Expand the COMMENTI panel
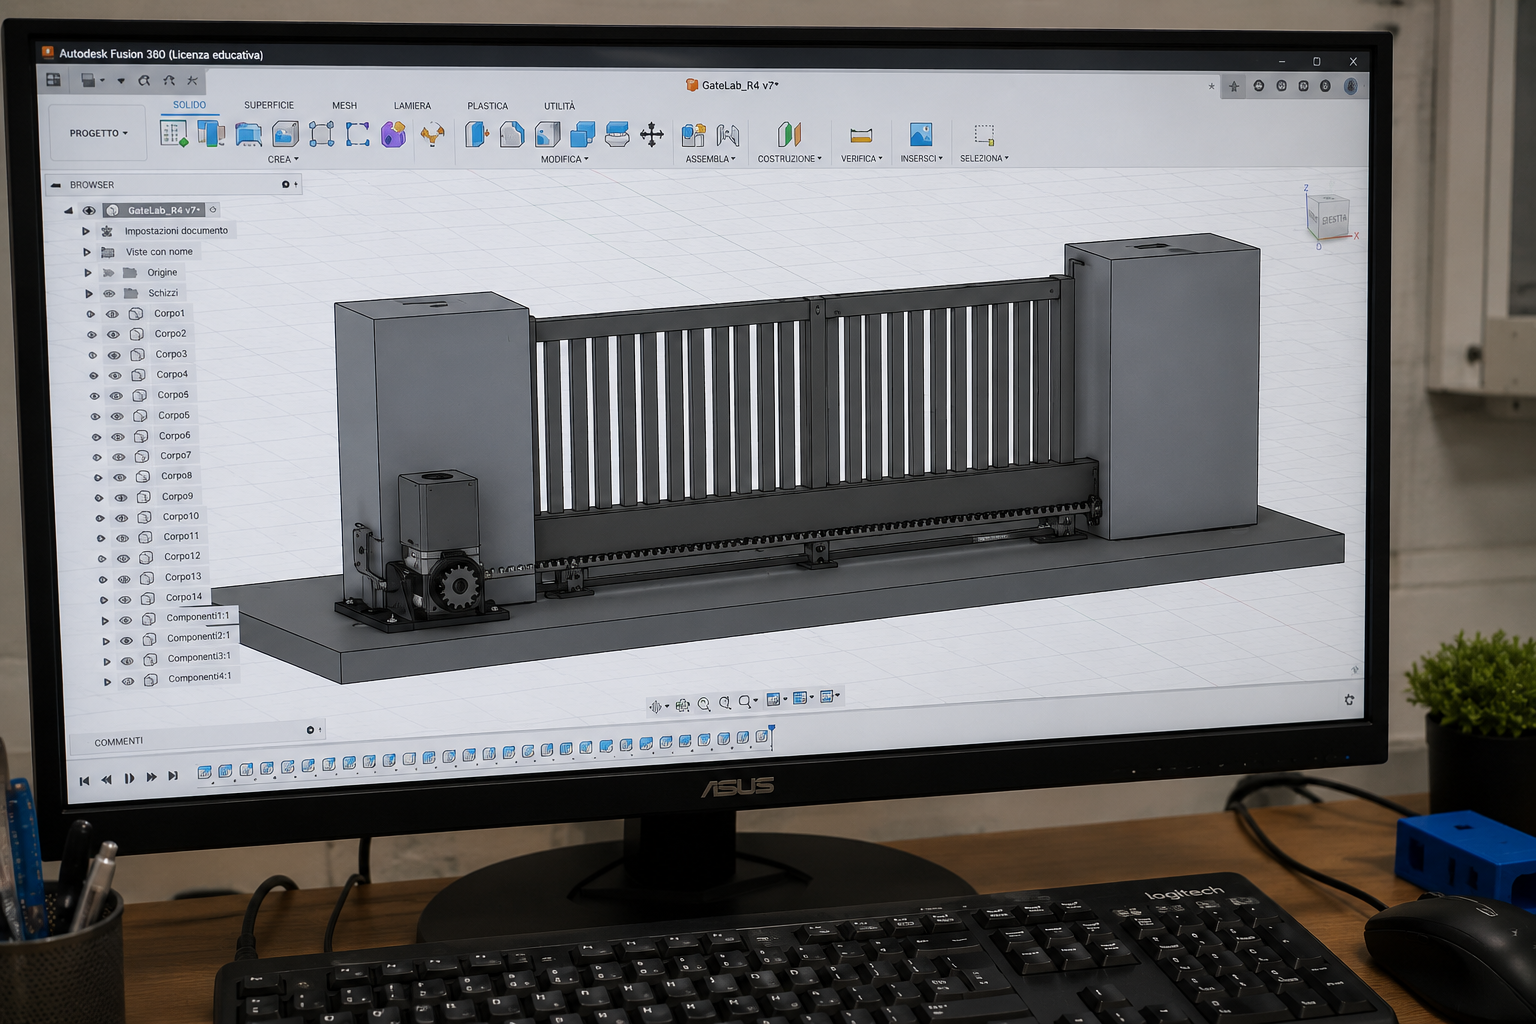Viewport: 1536px width, 1024px height. click(x=310, y=730)
